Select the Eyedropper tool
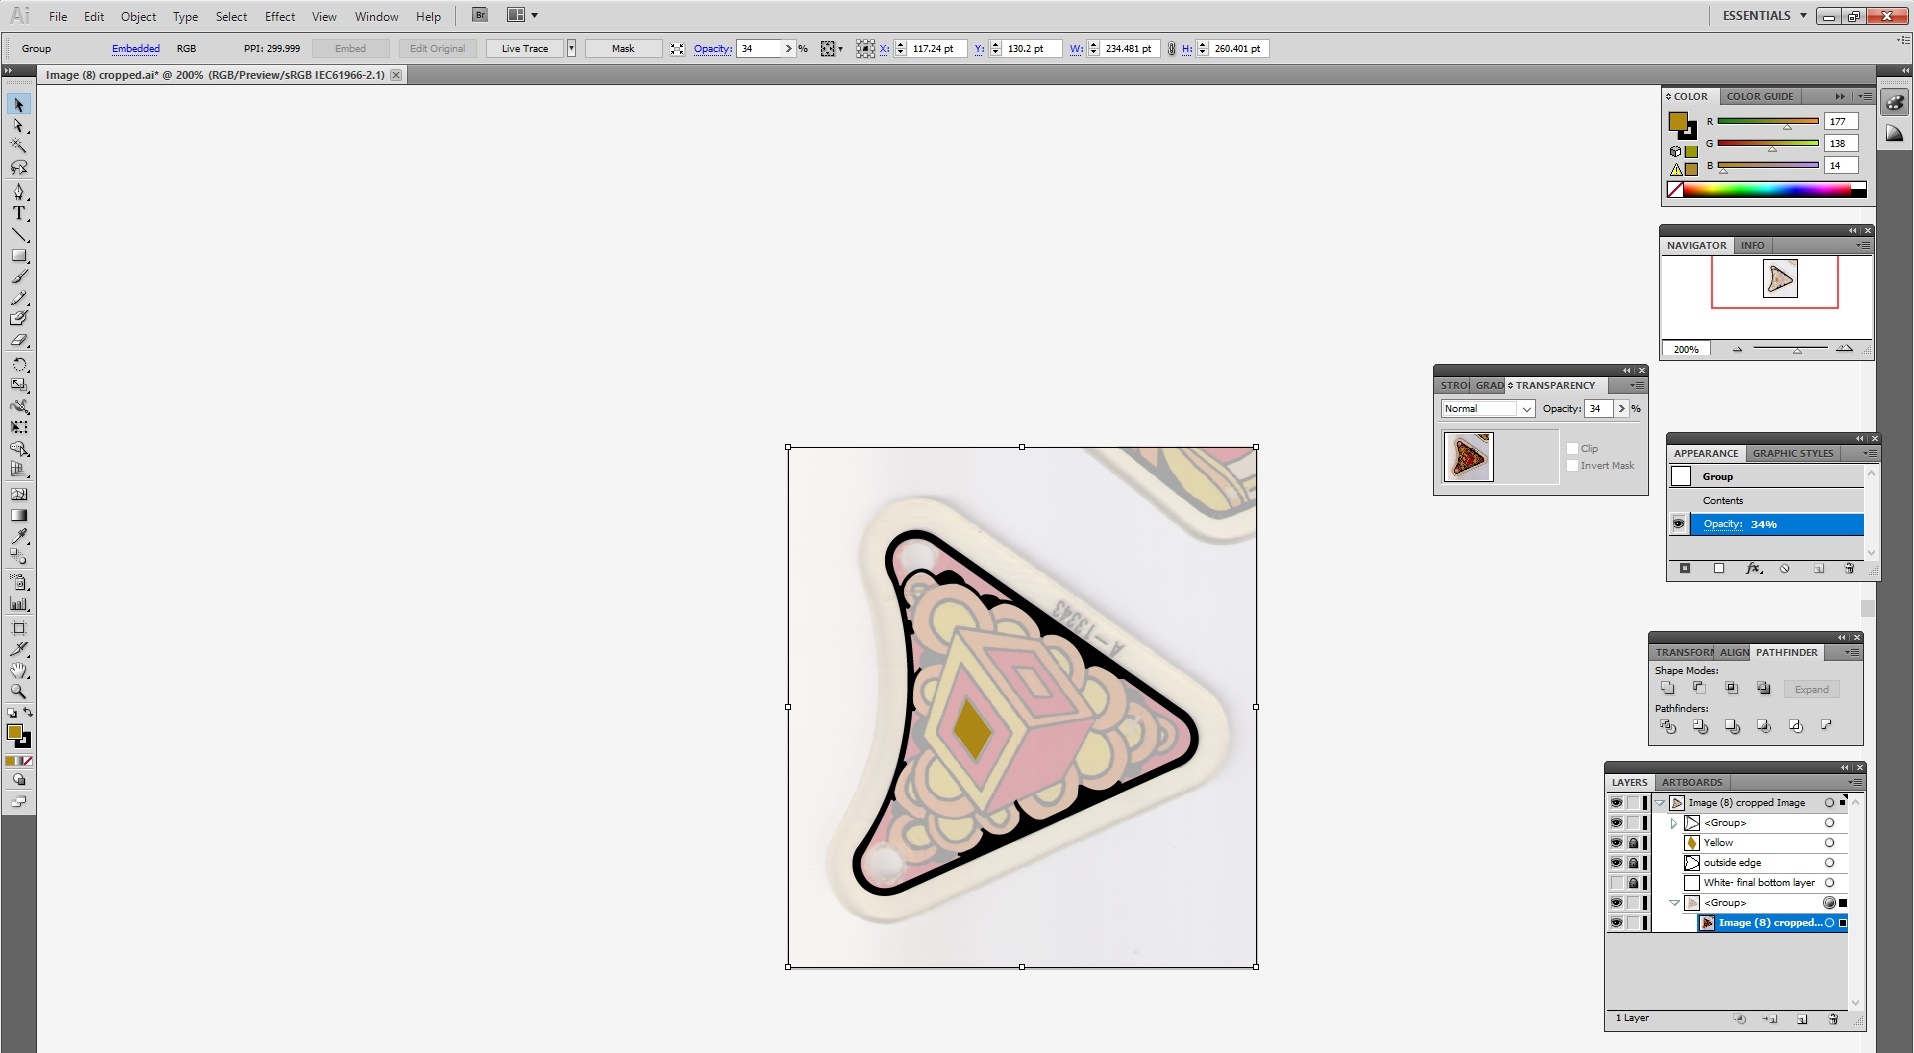This screenshot has width=1914, height=1053. click(x=19, y=536)
